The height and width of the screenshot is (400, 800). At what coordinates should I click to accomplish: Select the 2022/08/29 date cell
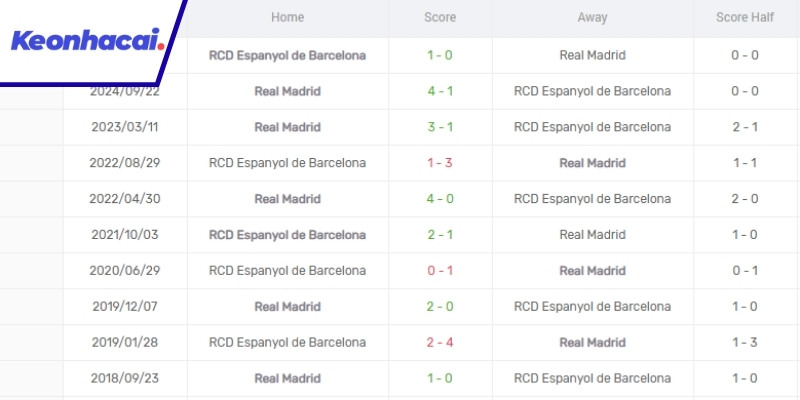(x=125, y=163)
